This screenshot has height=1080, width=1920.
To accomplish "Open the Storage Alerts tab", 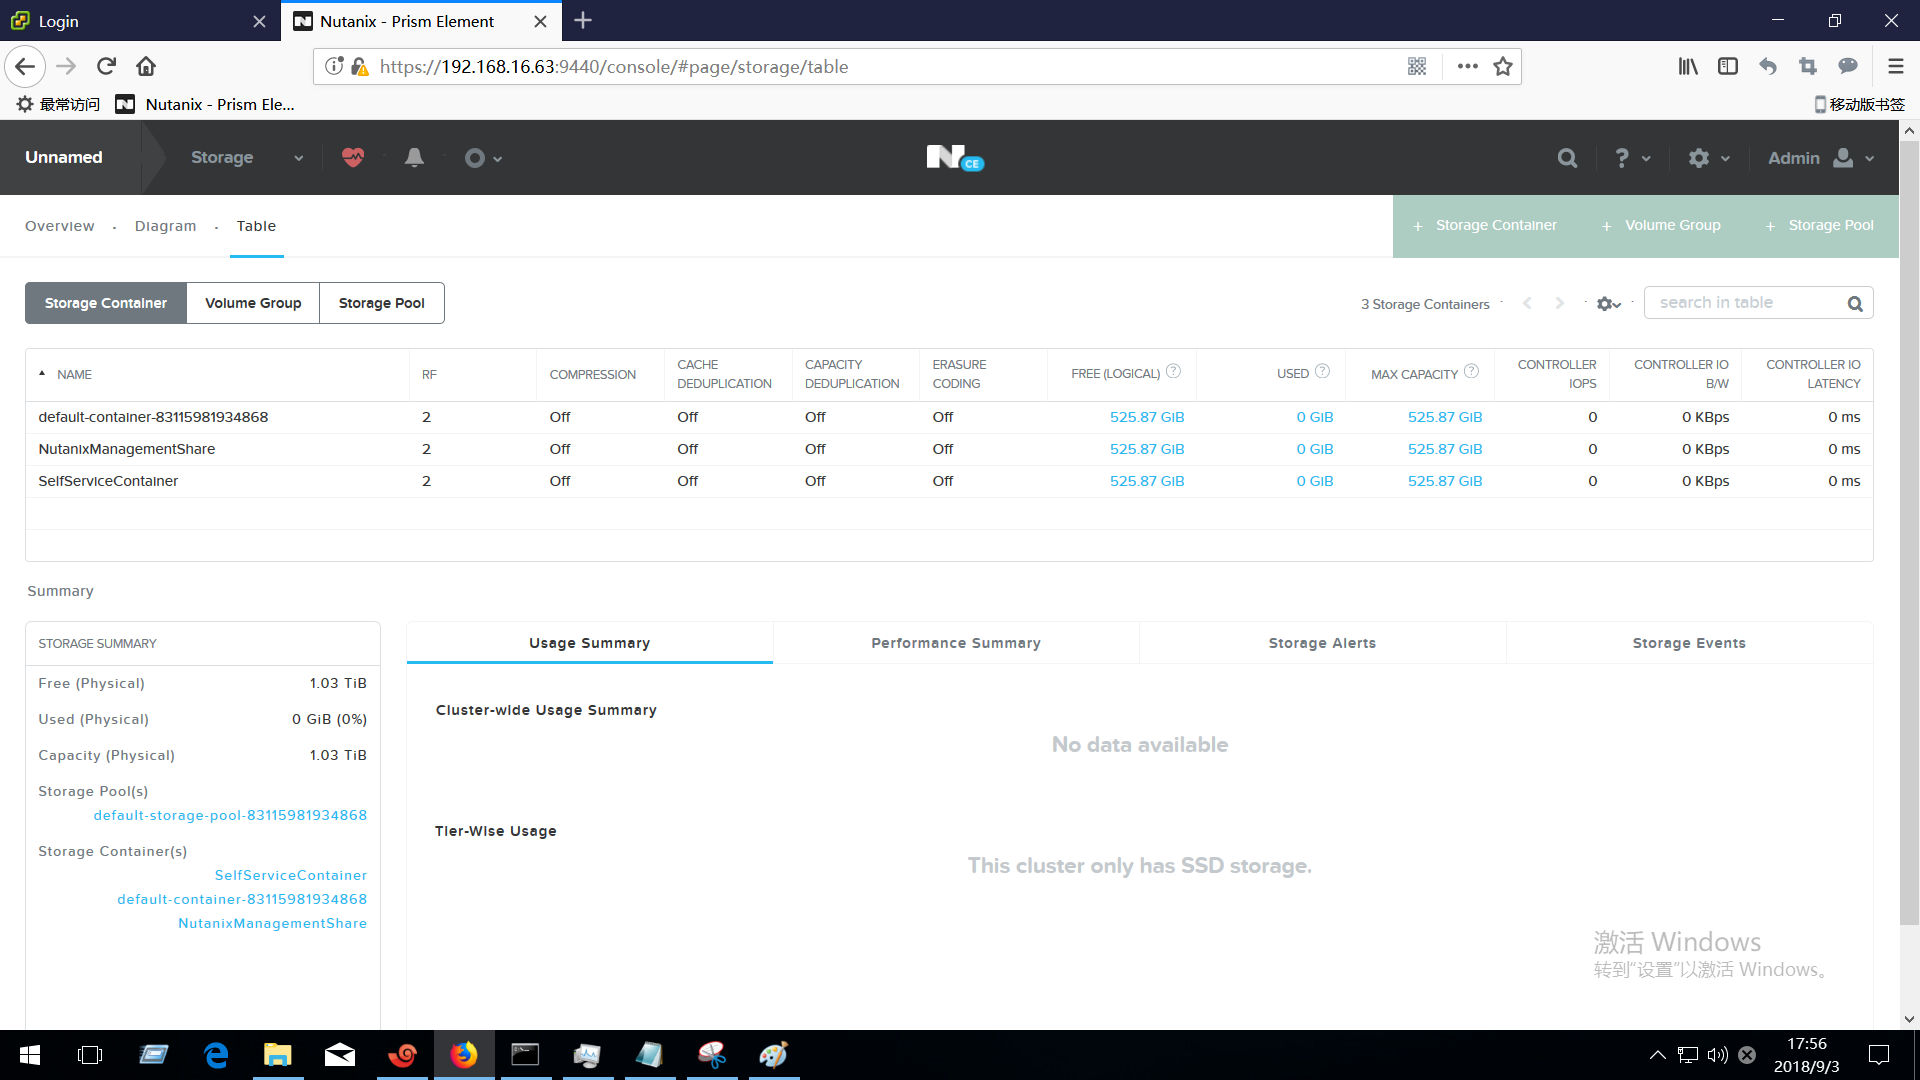I will (x=1322, y=643).
